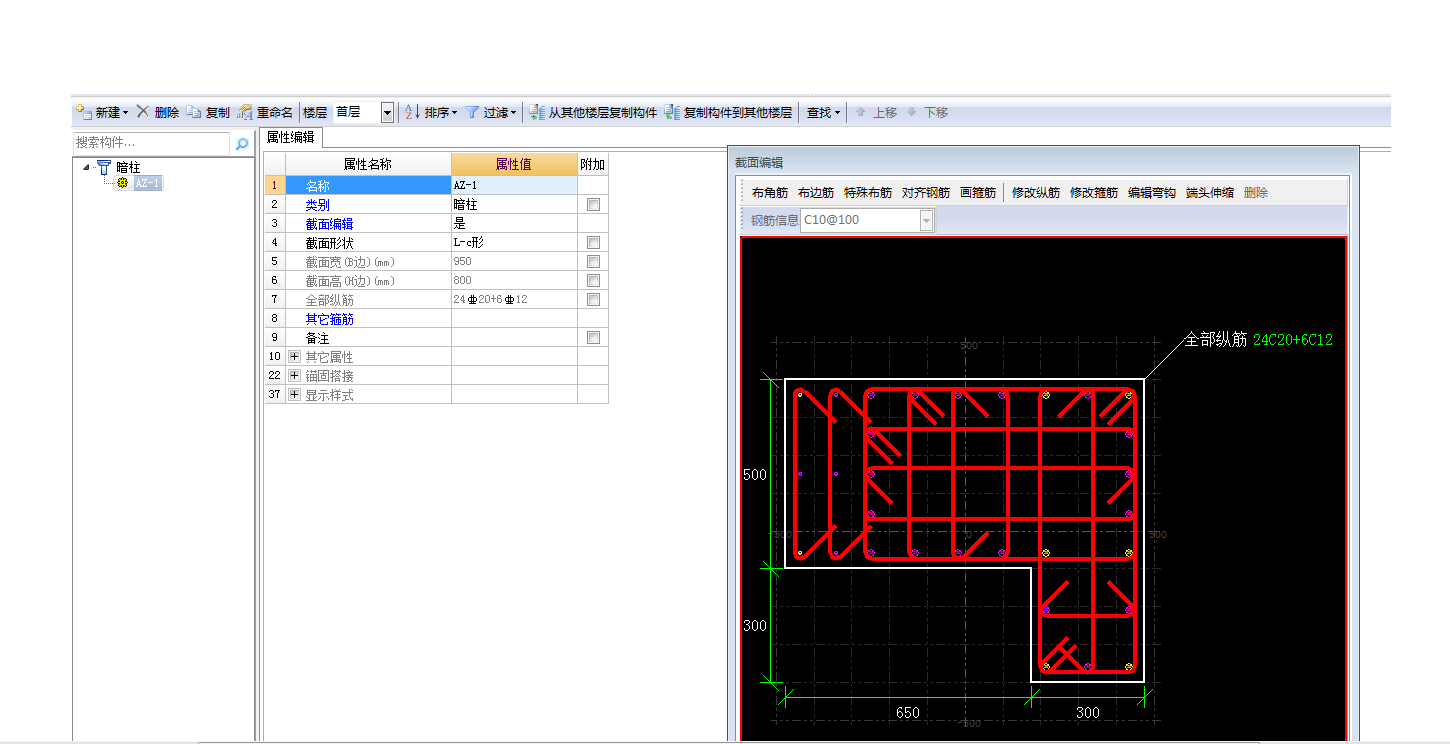Image resolution: width=1450 pixels, height=744 pixels.
Task: Click the 布角筋 tool
Action: pos(770,193)
